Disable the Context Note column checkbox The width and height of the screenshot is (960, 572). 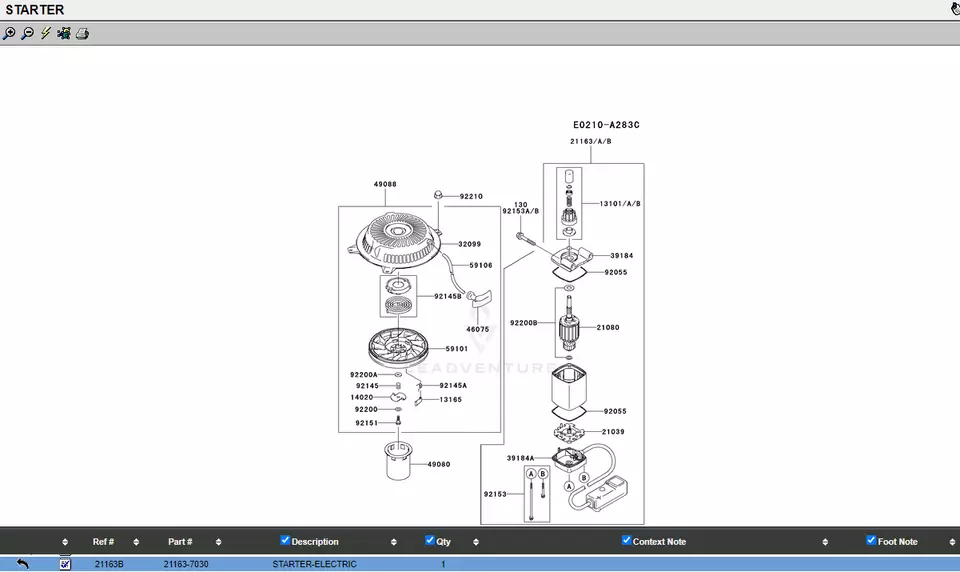click(626, 541)
